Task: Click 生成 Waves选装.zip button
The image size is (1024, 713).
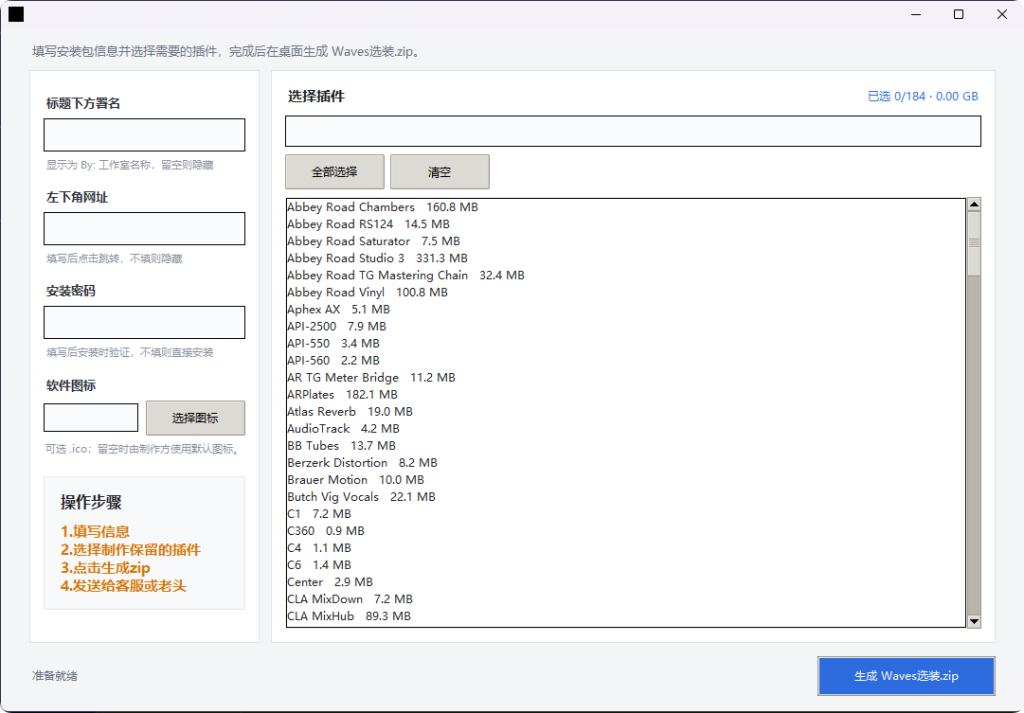Action: pos(906,676)
